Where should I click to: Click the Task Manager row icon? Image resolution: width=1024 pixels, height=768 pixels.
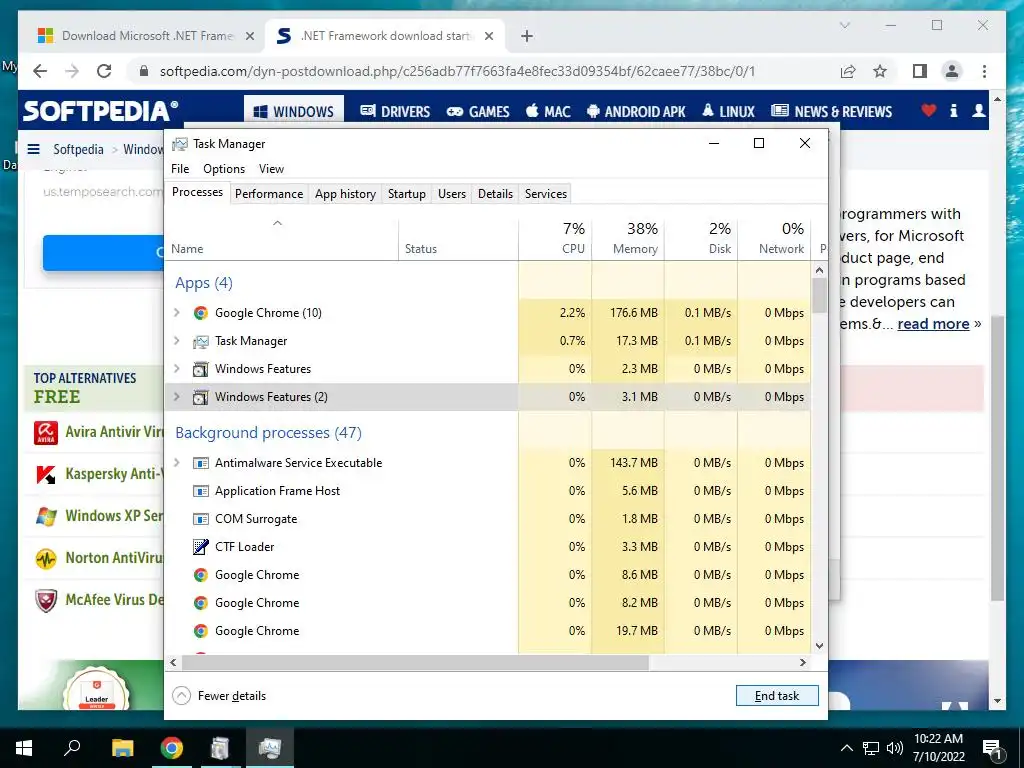[x=200, y=341]
